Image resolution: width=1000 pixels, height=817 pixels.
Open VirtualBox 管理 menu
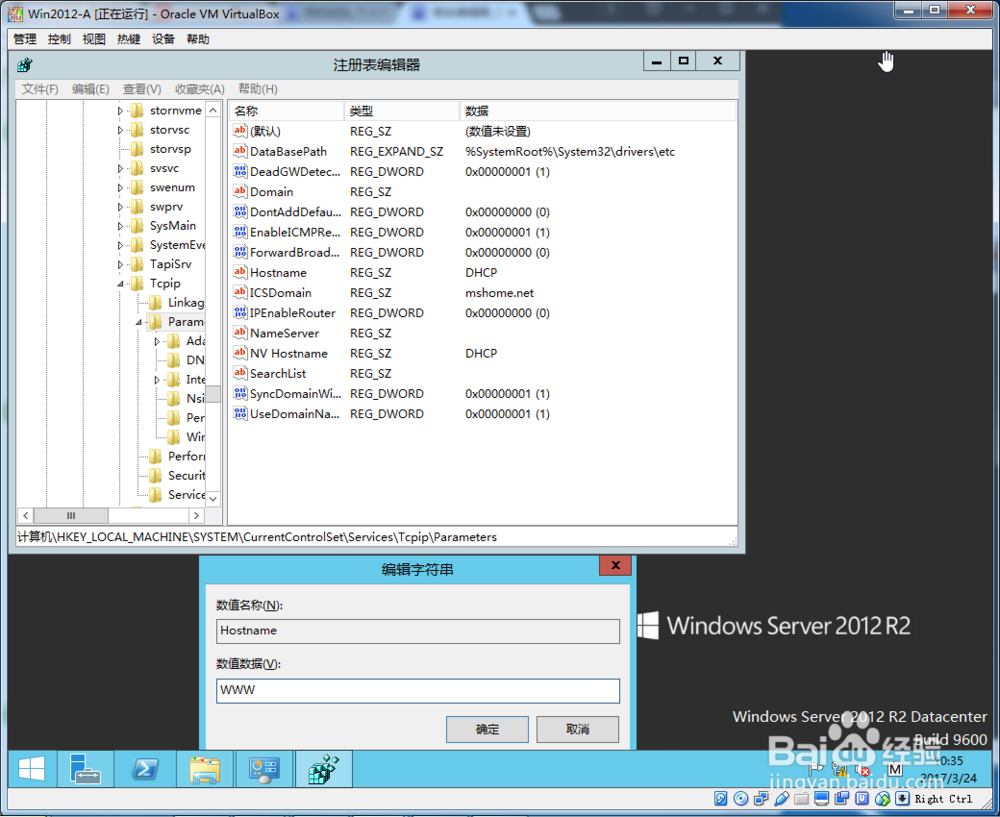point(25,39)
